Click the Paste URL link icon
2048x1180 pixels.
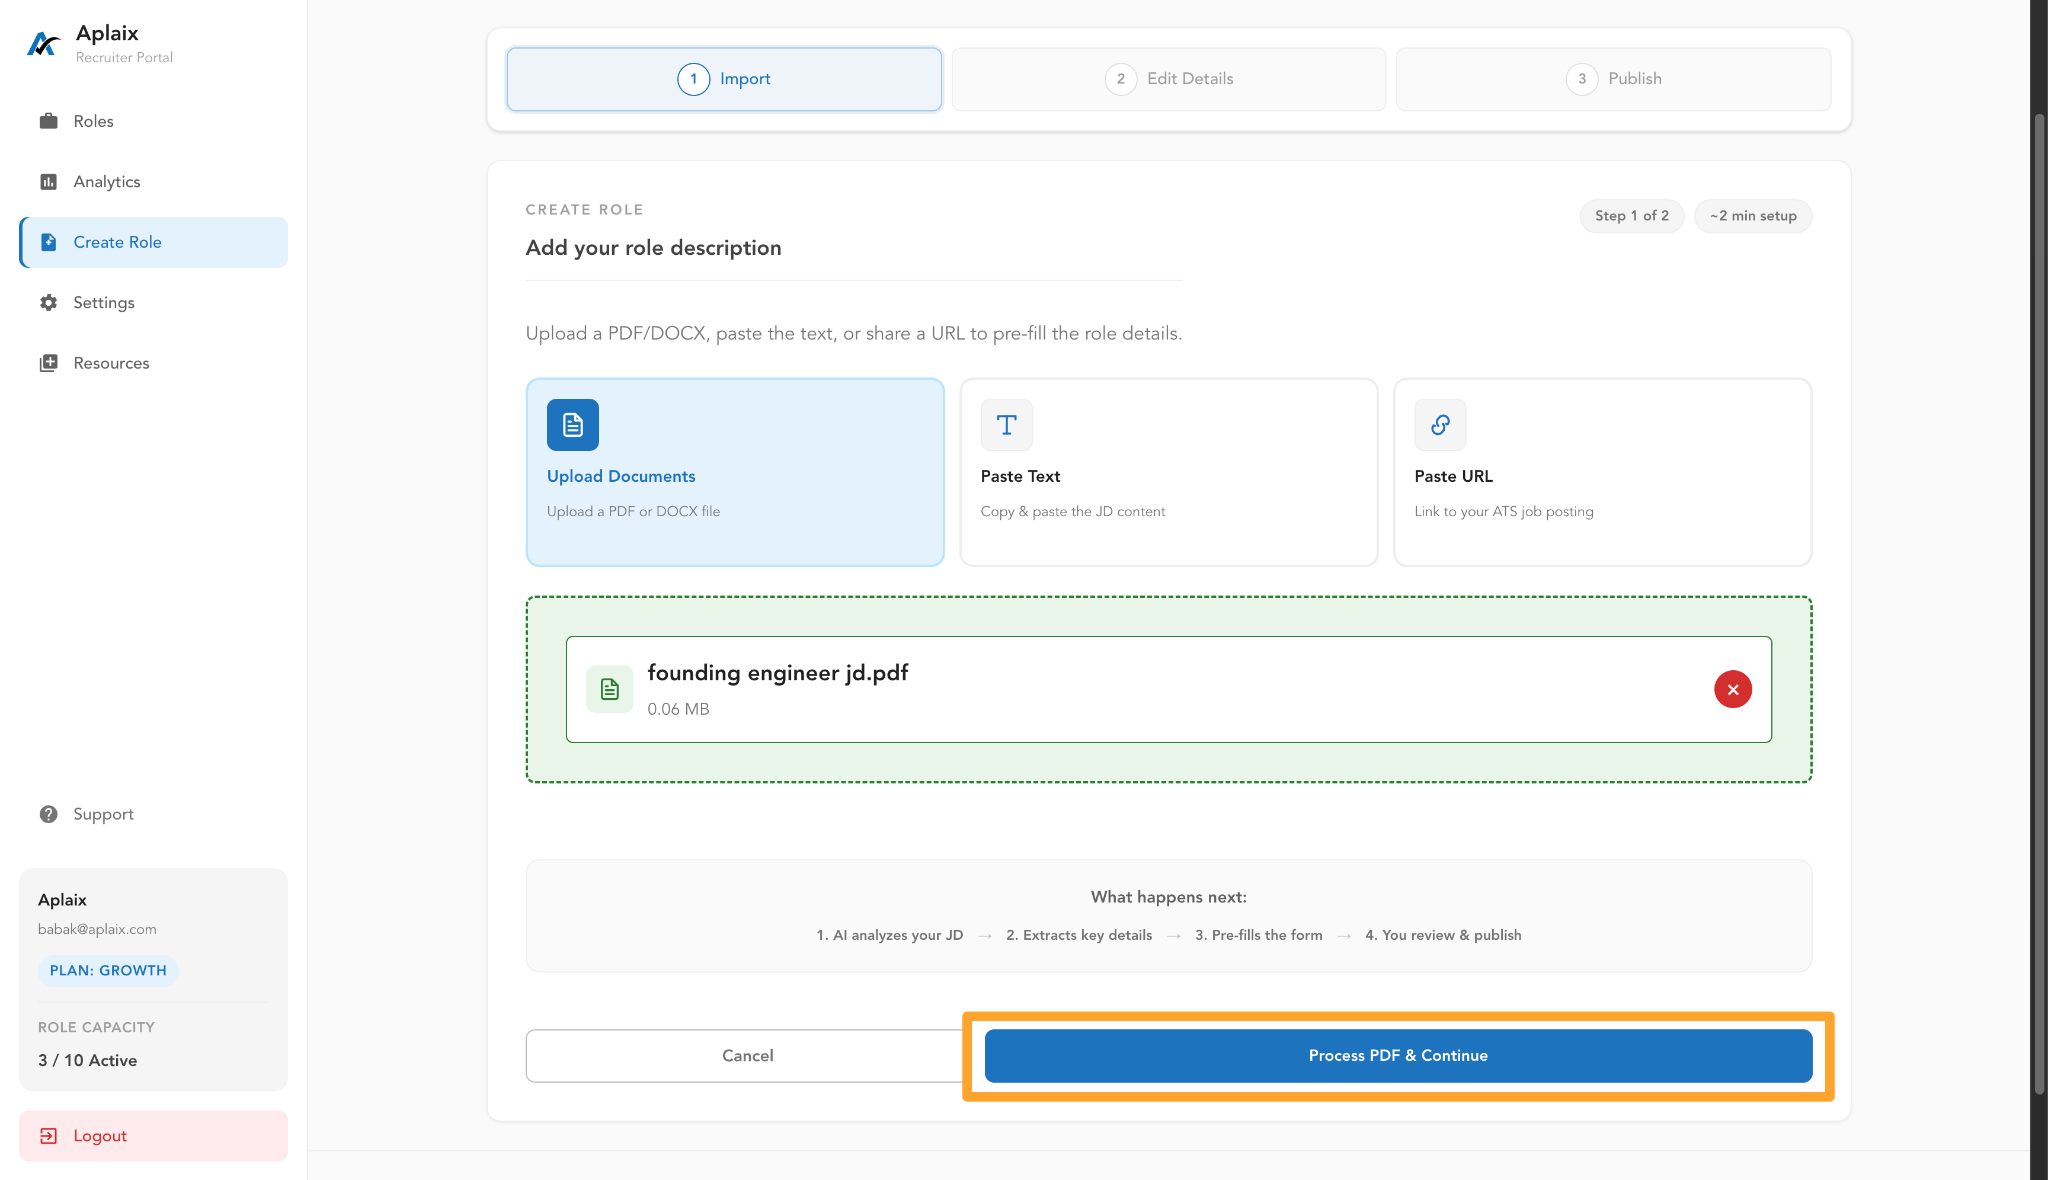[1440, 425]
